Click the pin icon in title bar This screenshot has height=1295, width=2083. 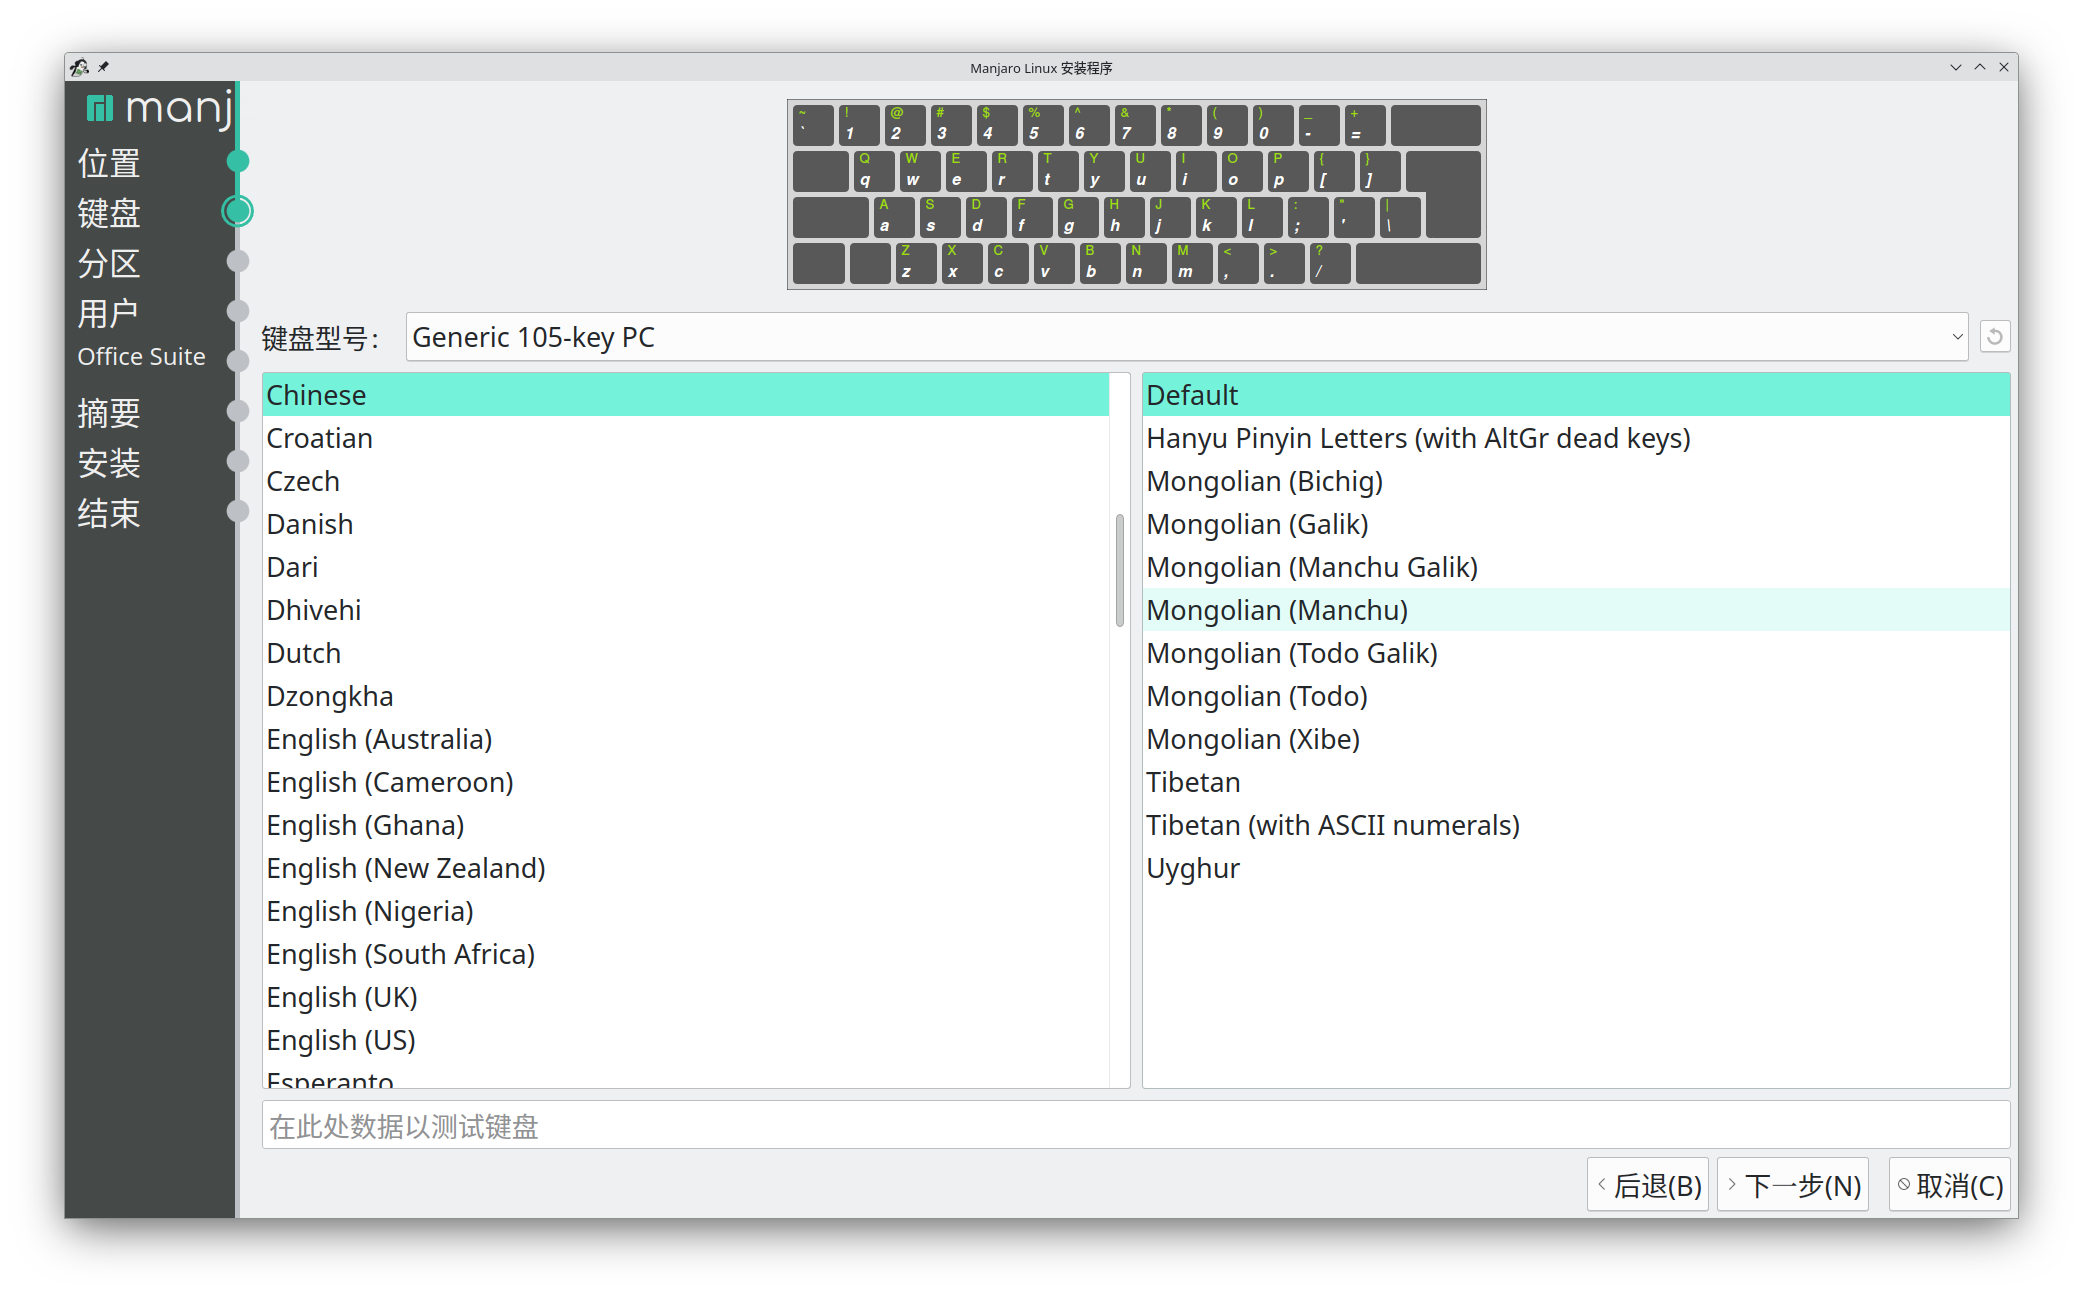tap(103, 67)
